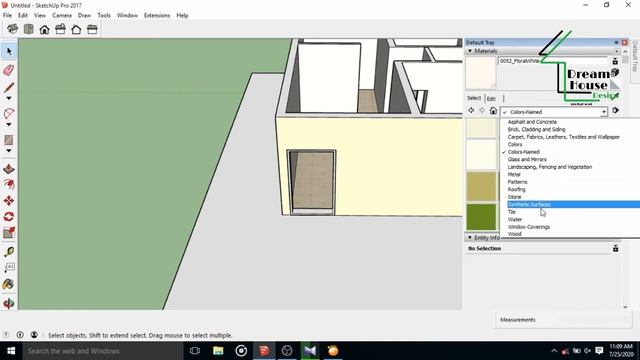The width and height of the screenshot is (640, 360).
Task: Select the Scale tool
Action: click(x=9, y=233)
